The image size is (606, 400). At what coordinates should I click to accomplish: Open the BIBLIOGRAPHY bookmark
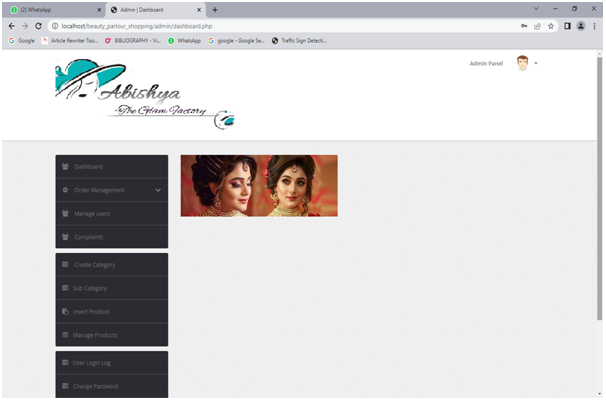[x=133, y=41]
